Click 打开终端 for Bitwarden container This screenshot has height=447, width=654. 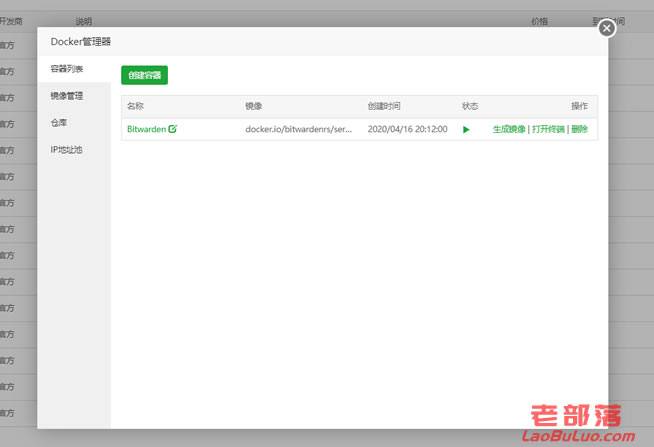(548, 129)
